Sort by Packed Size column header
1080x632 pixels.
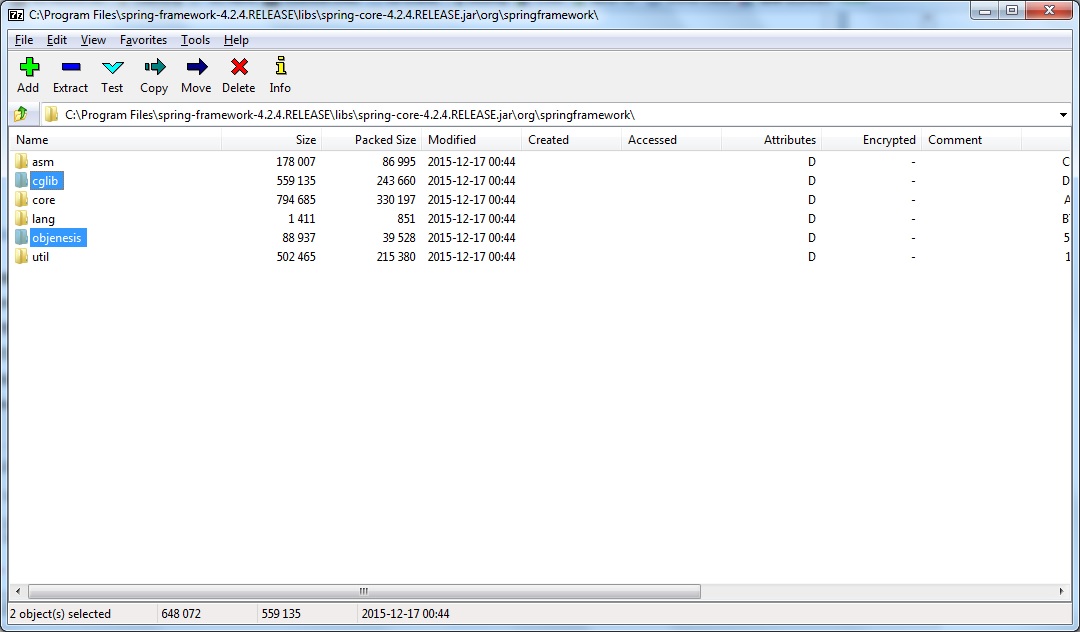coord(372,140)
